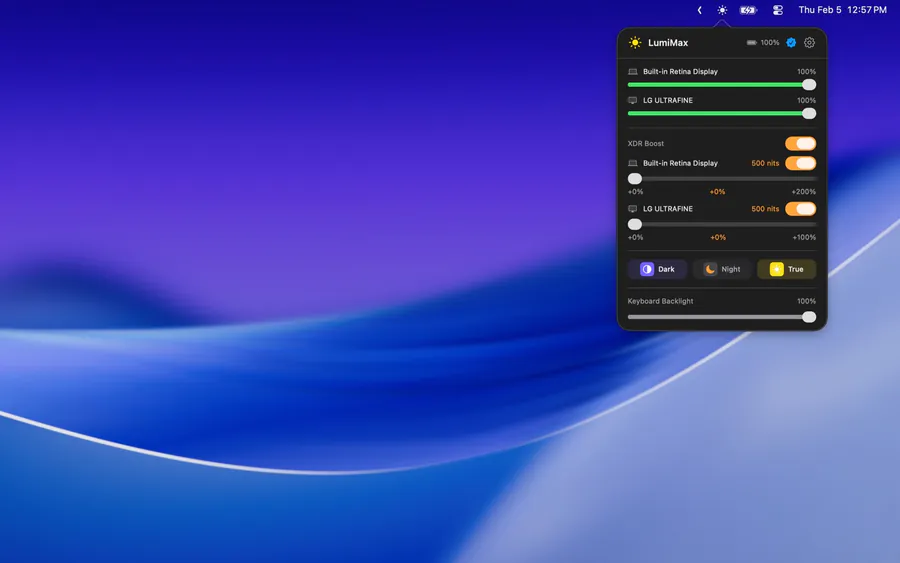Click the header 100% battery text
This screenshot has height=563, width=900.
click(770, 42)
